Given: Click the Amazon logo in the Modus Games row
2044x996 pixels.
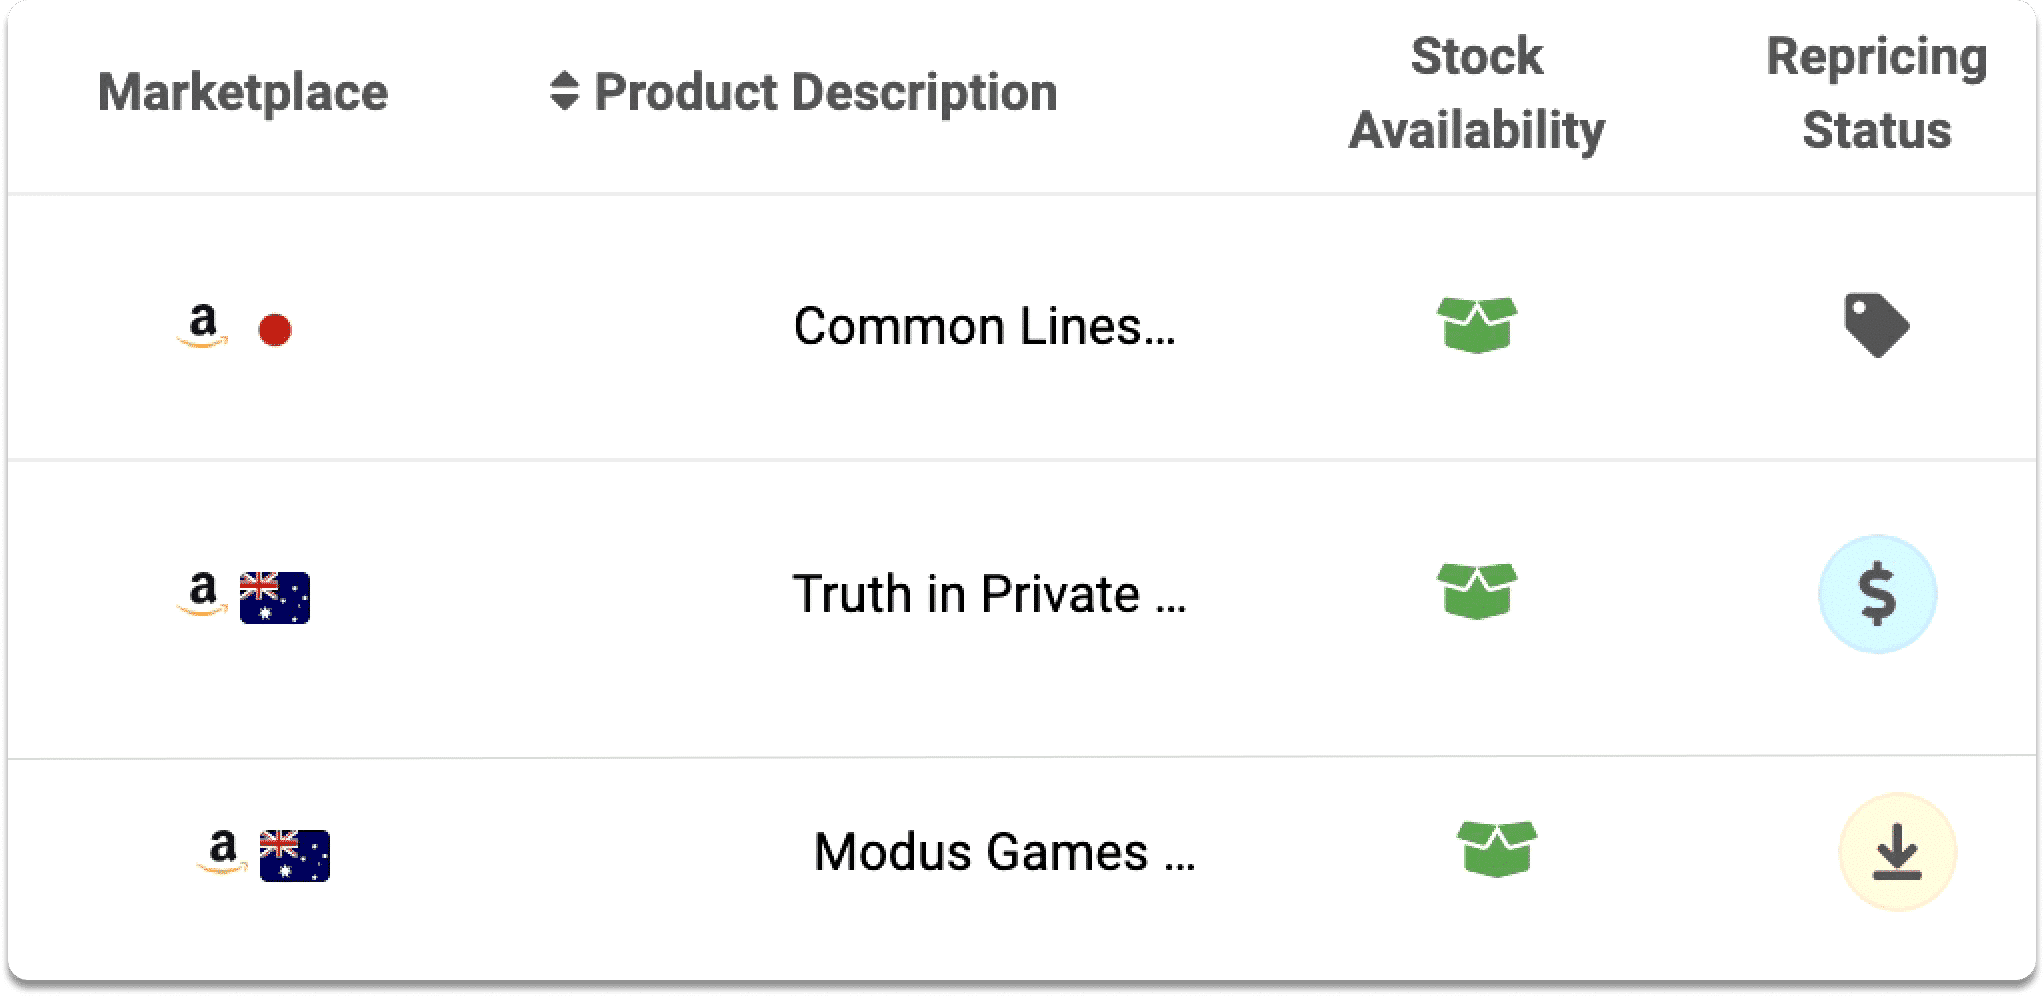Looking at the screenshot, I should (x=223, y=852).
